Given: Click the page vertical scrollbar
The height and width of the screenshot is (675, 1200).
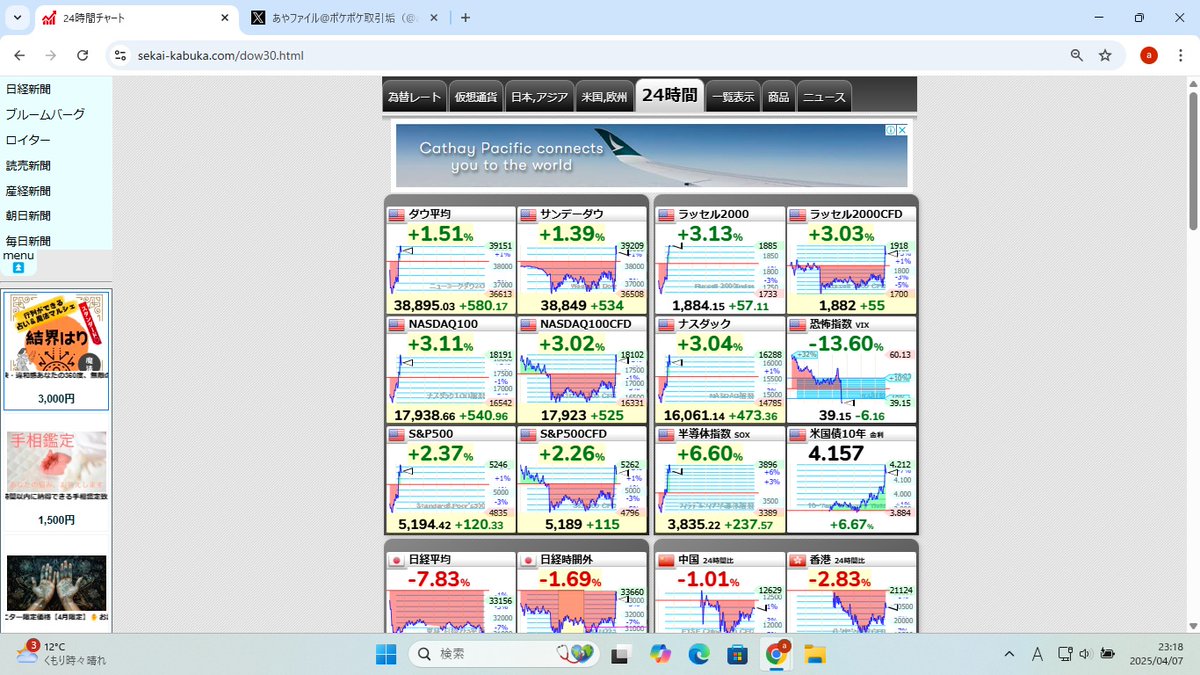Looking at the screenshot, I should point(1192,160).
